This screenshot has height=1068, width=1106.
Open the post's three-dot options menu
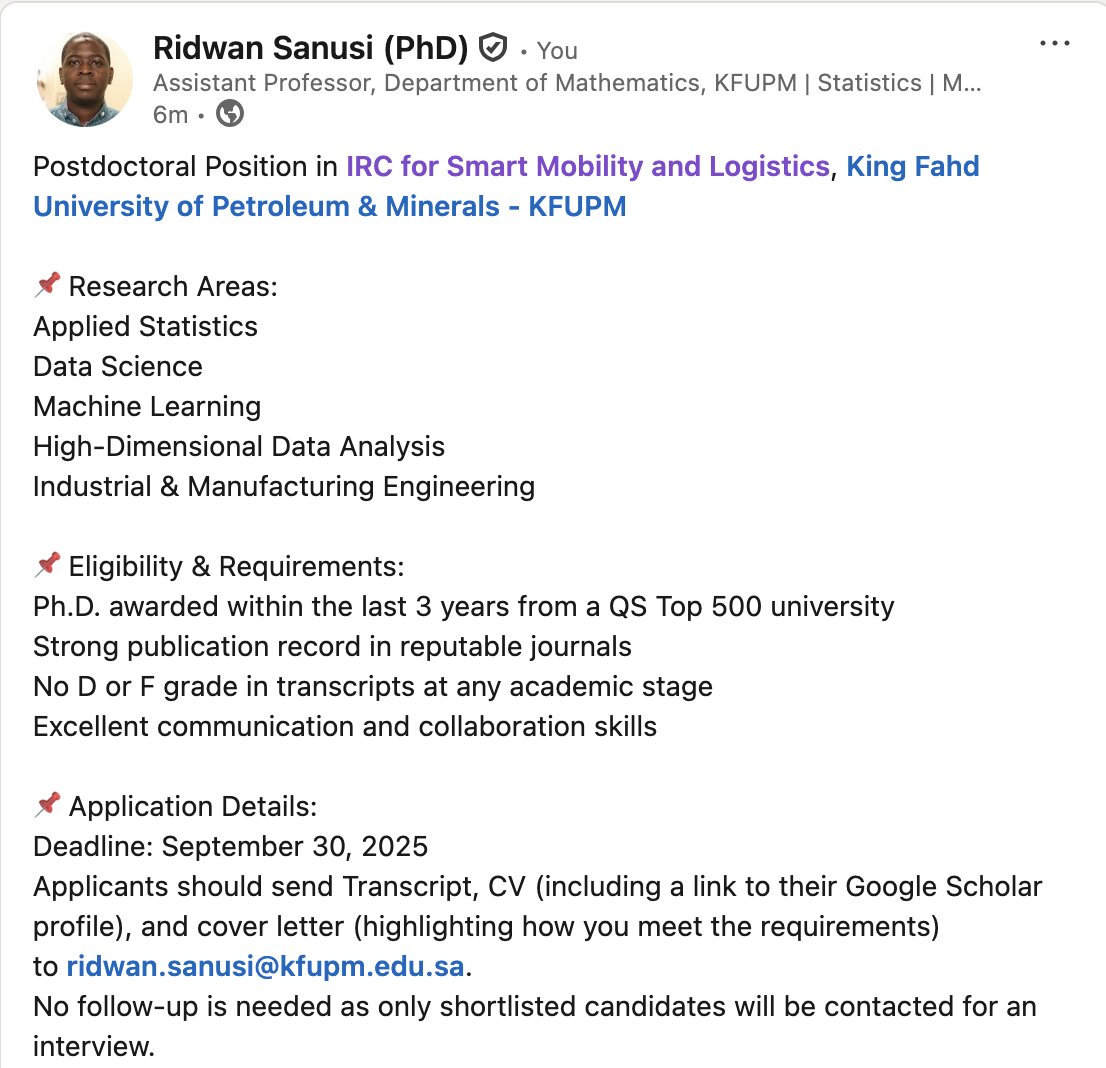coord(1055,44)
